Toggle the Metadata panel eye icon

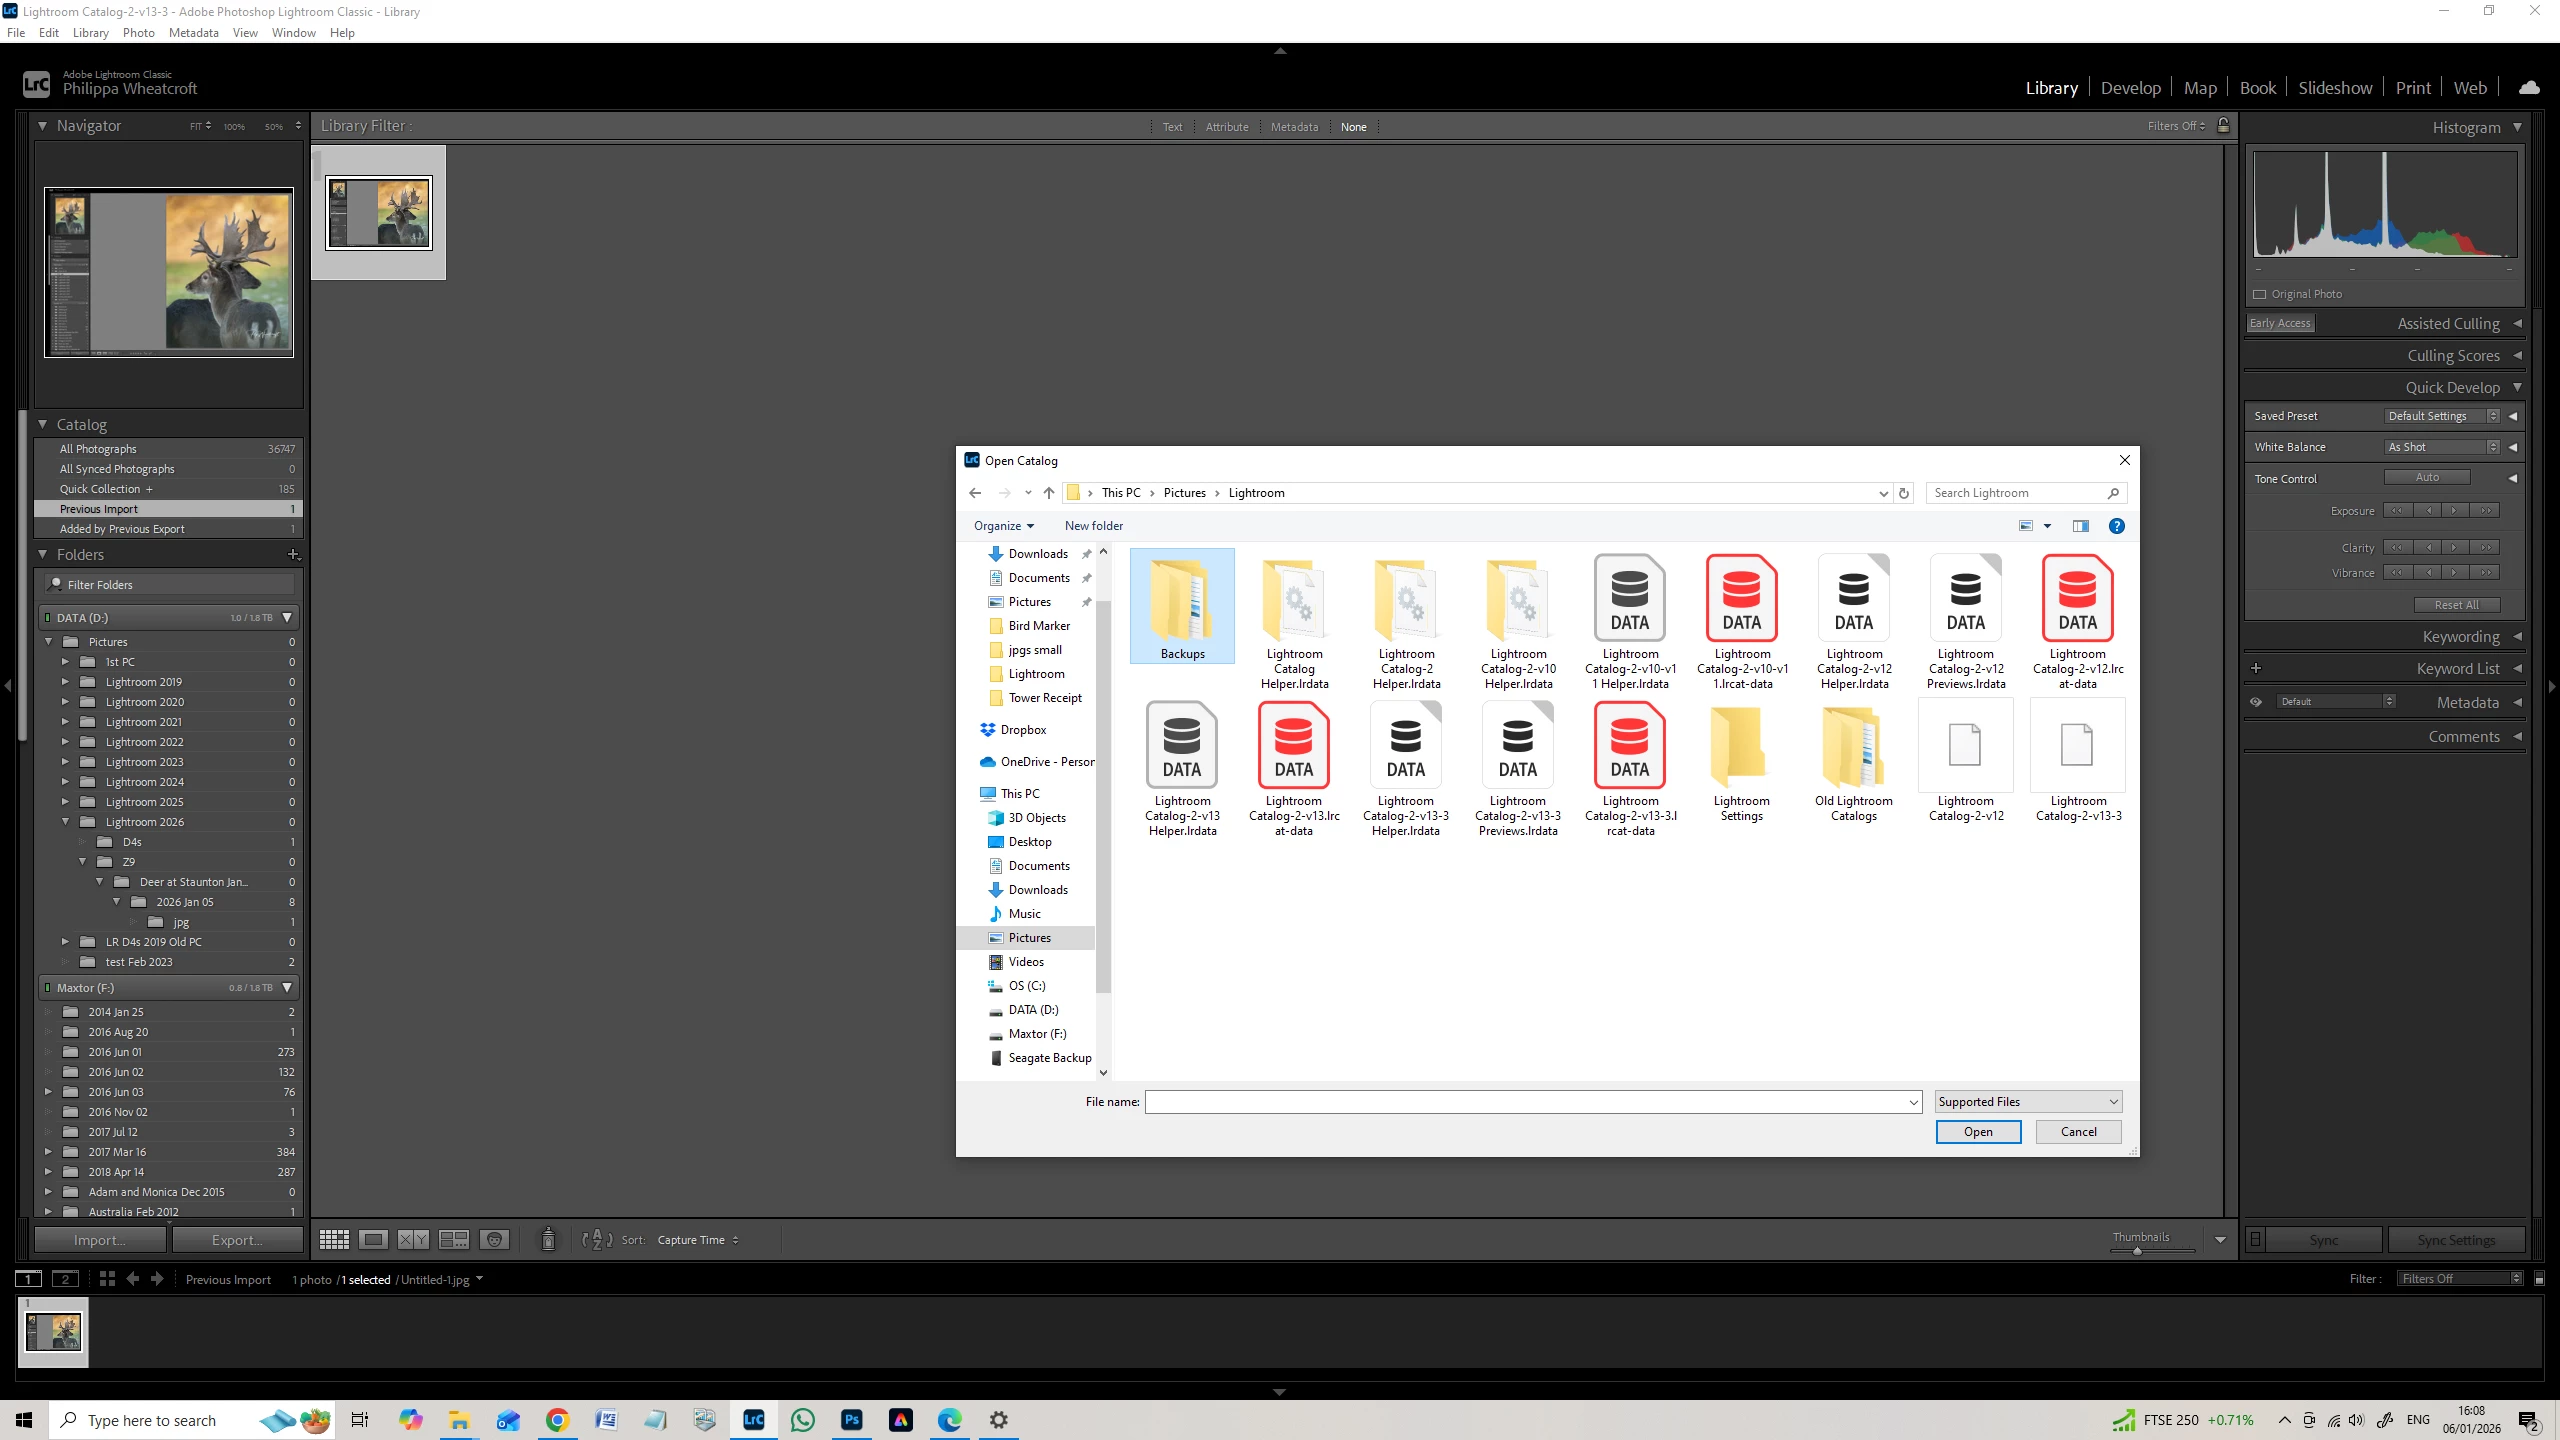pos(2256,702)
